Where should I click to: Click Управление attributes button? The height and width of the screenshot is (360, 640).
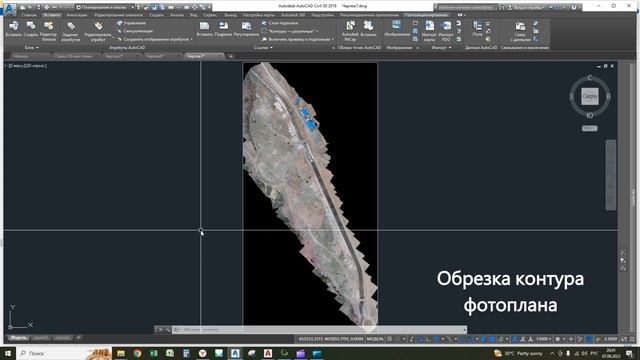(131, 23)
